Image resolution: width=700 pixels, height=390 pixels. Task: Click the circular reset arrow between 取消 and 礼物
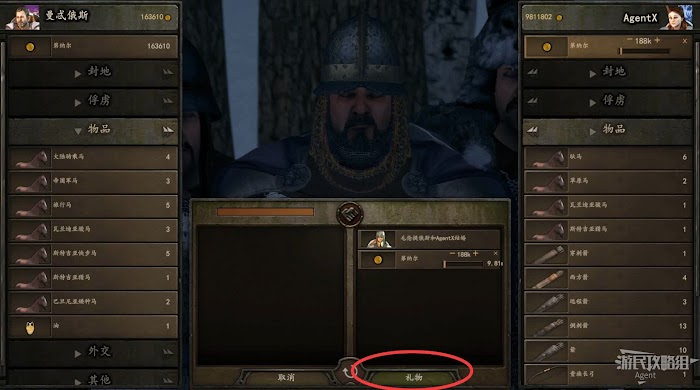click(x=348, y=372)
